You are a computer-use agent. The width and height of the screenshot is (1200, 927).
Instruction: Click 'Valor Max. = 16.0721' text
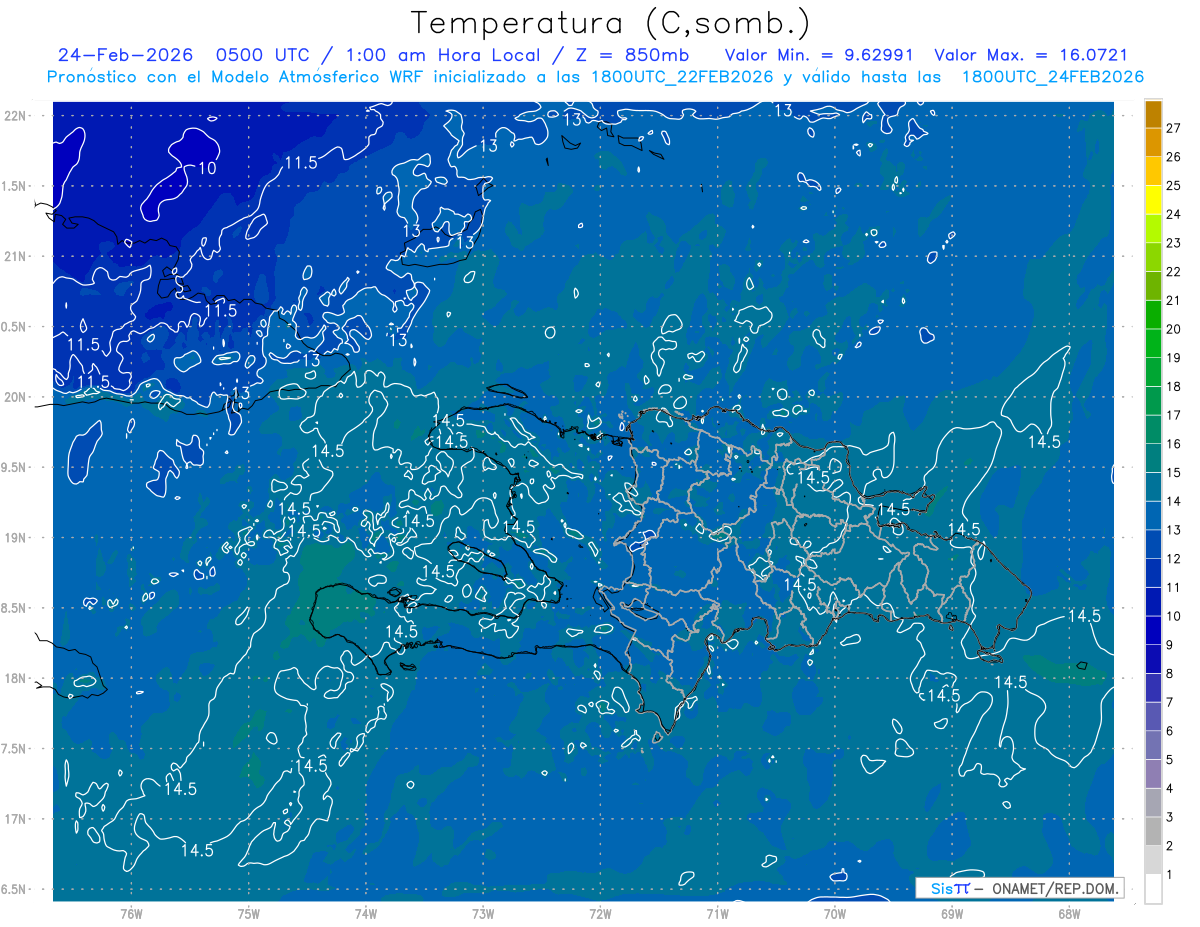[x=1031, y=55]
